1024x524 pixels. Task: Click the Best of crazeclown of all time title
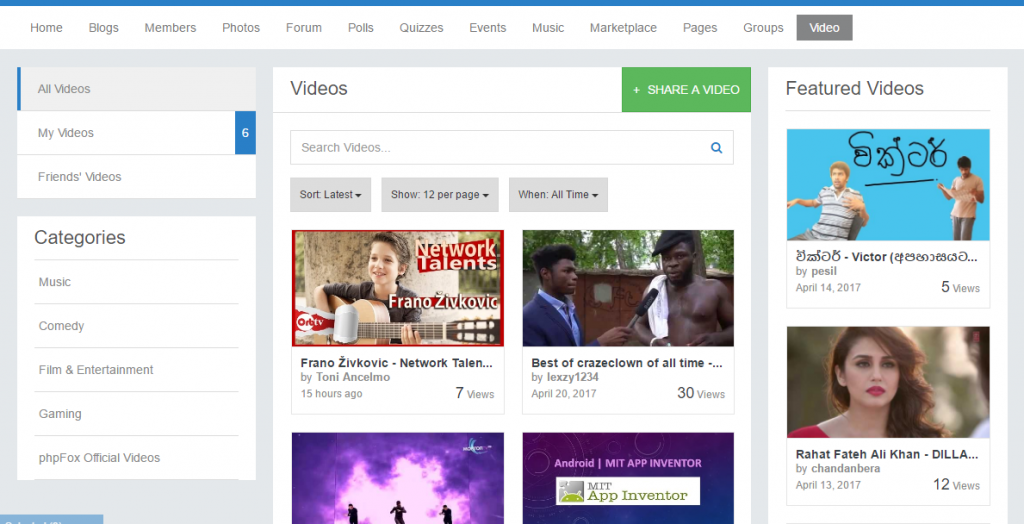(x=627, y=363)
